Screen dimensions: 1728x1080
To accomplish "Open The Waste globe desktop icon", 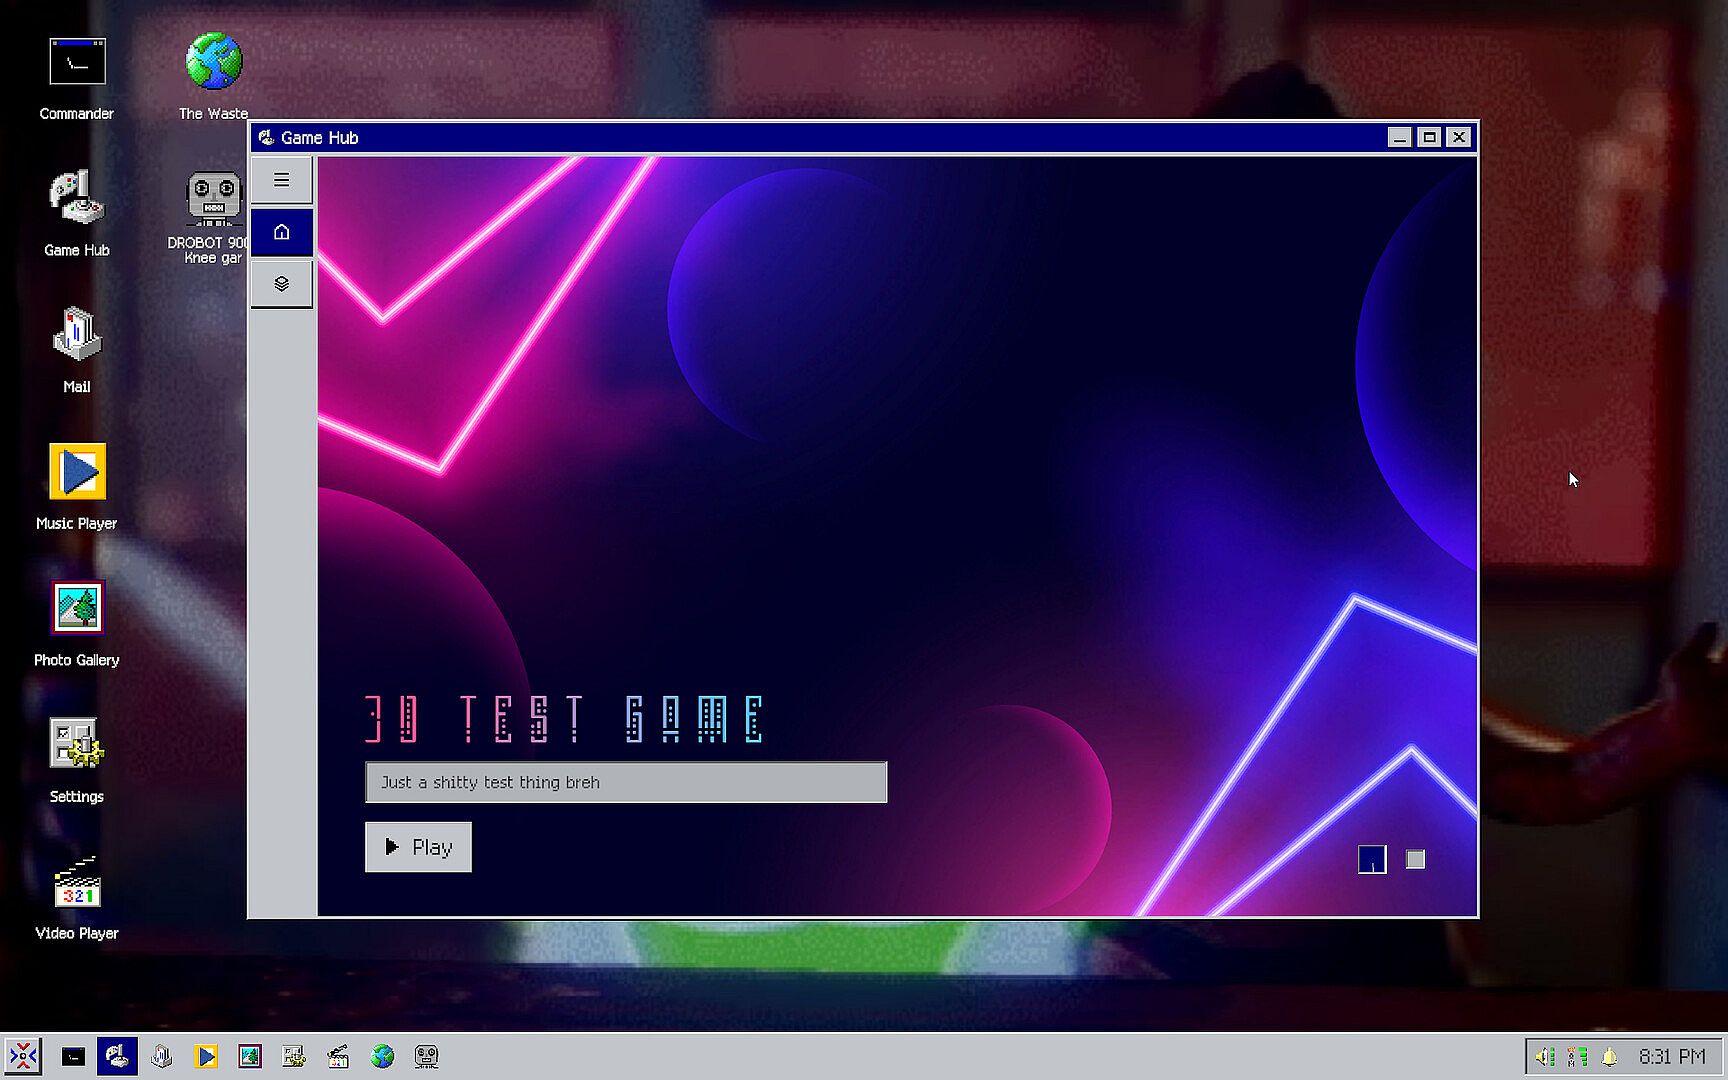I will (x=213, y=63).
